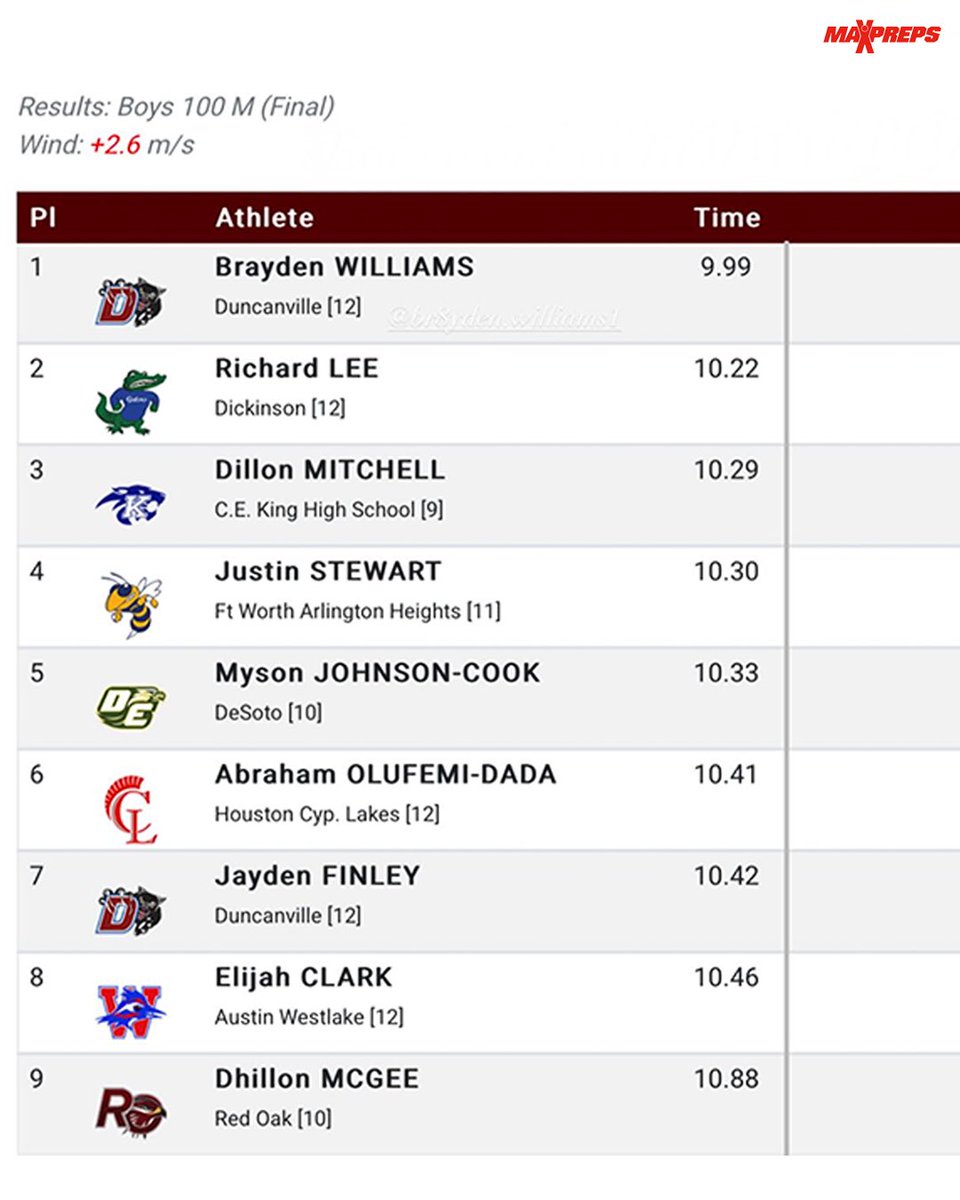Click the Dickinson Gators alligator logo

[x=131, y=402]
